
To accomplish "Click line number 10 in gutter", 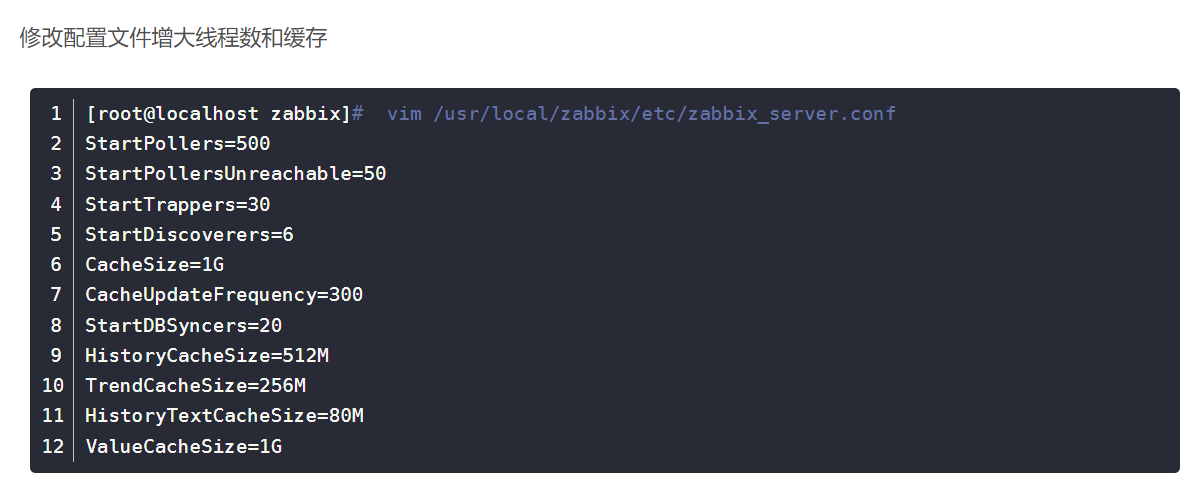I will coord(53,385).
